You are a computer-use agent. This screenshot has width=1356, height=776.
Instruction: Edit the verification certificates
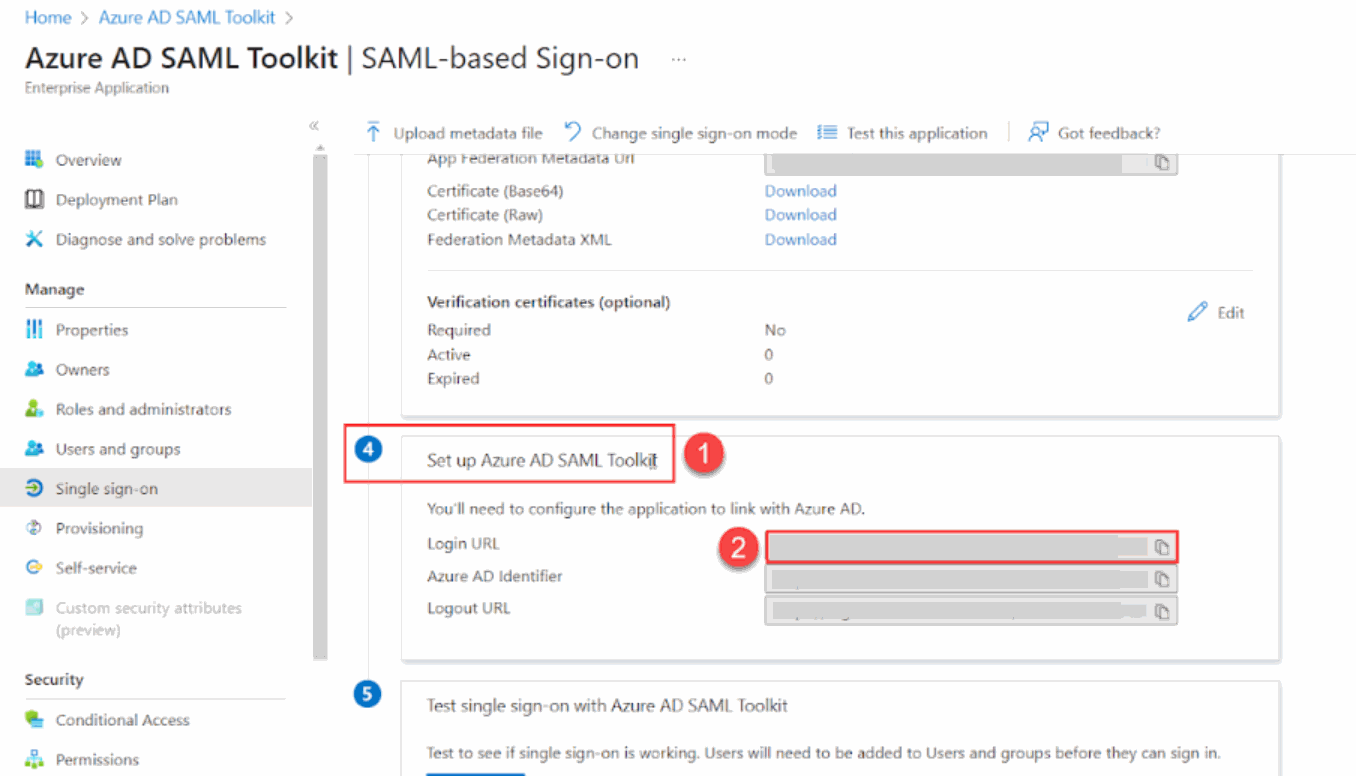1216,311
